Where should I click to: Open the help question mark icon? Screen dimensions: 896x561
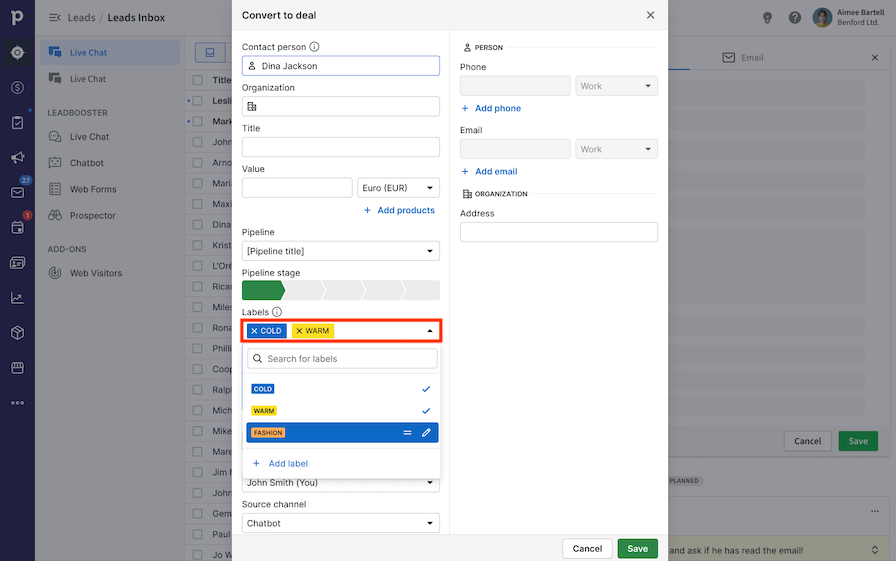pos(795,17)
